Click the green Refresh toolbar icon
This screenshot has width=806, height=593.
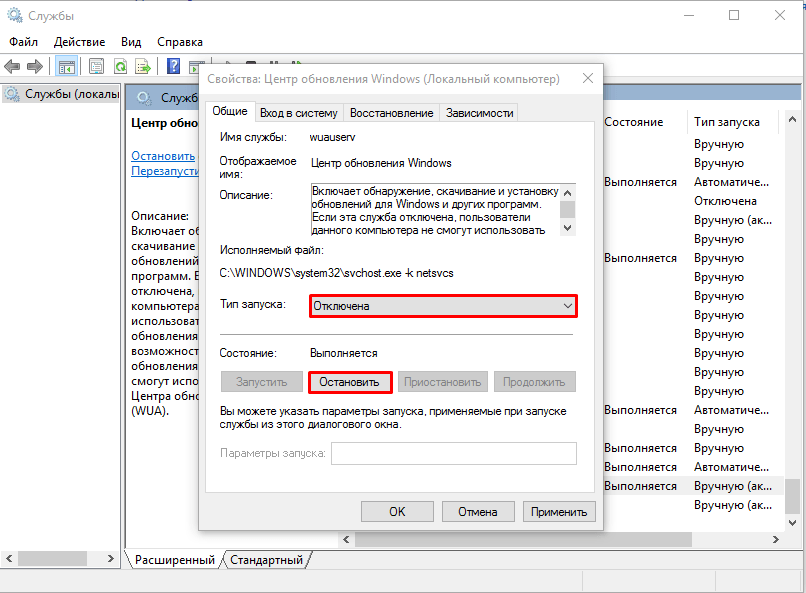(120, 66)
